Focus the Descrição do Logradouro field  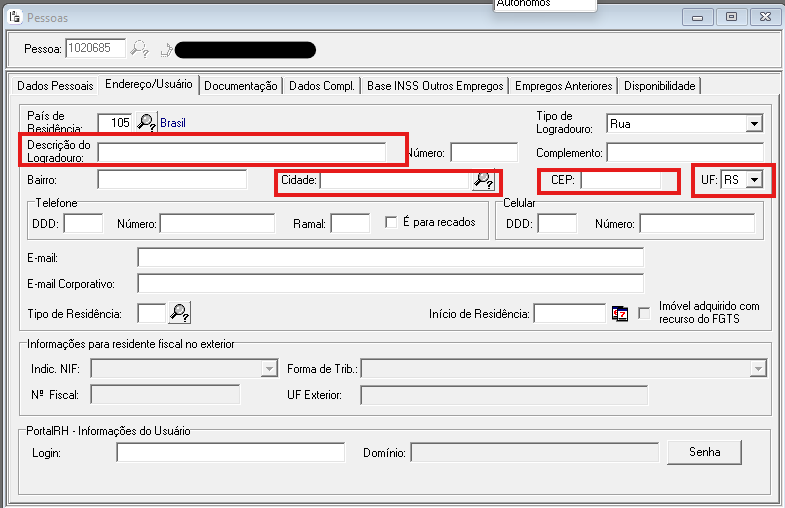click(241, 152)
